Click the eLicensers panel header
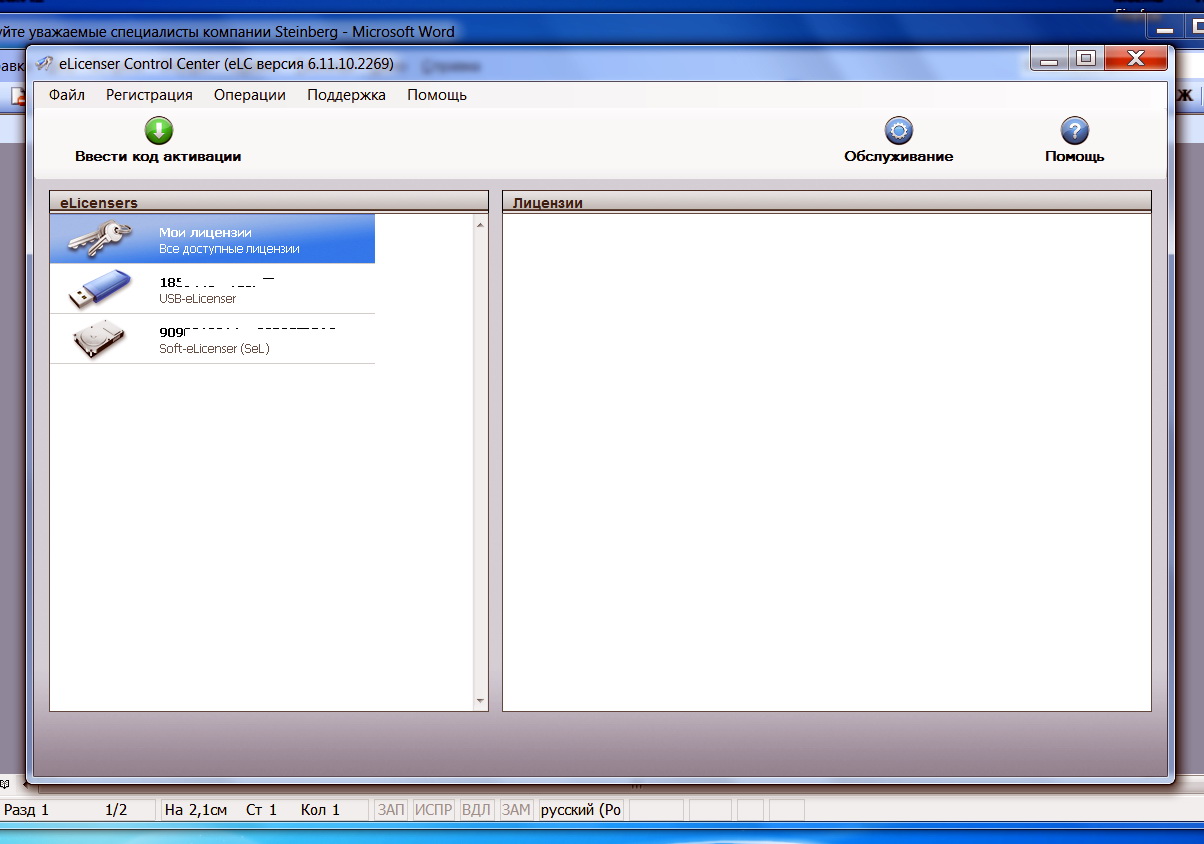1204x844 pixels. (x=269, y=202)
